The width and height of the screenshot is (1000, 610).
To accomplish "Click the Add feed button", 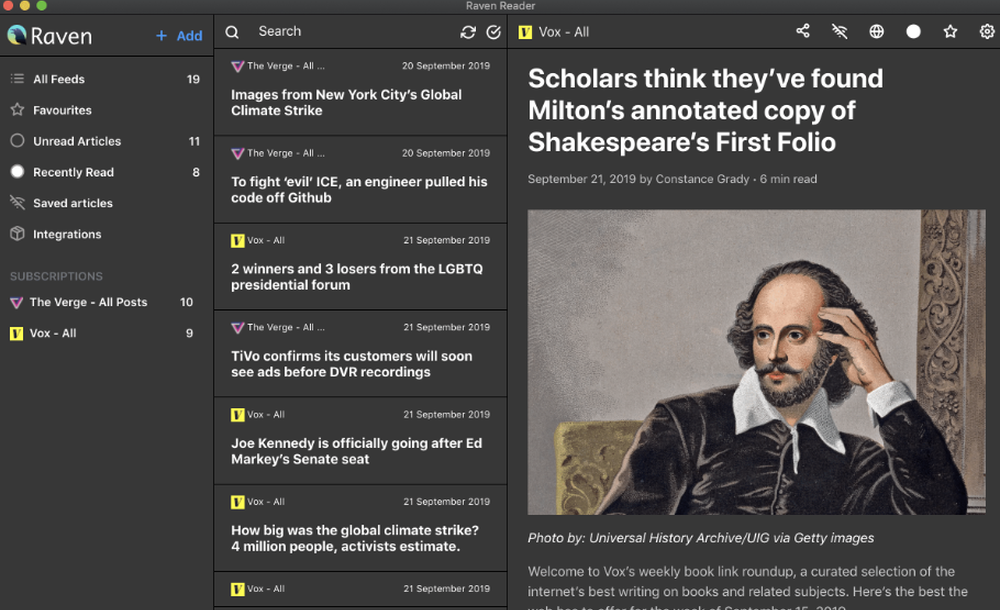I will 179,36.
